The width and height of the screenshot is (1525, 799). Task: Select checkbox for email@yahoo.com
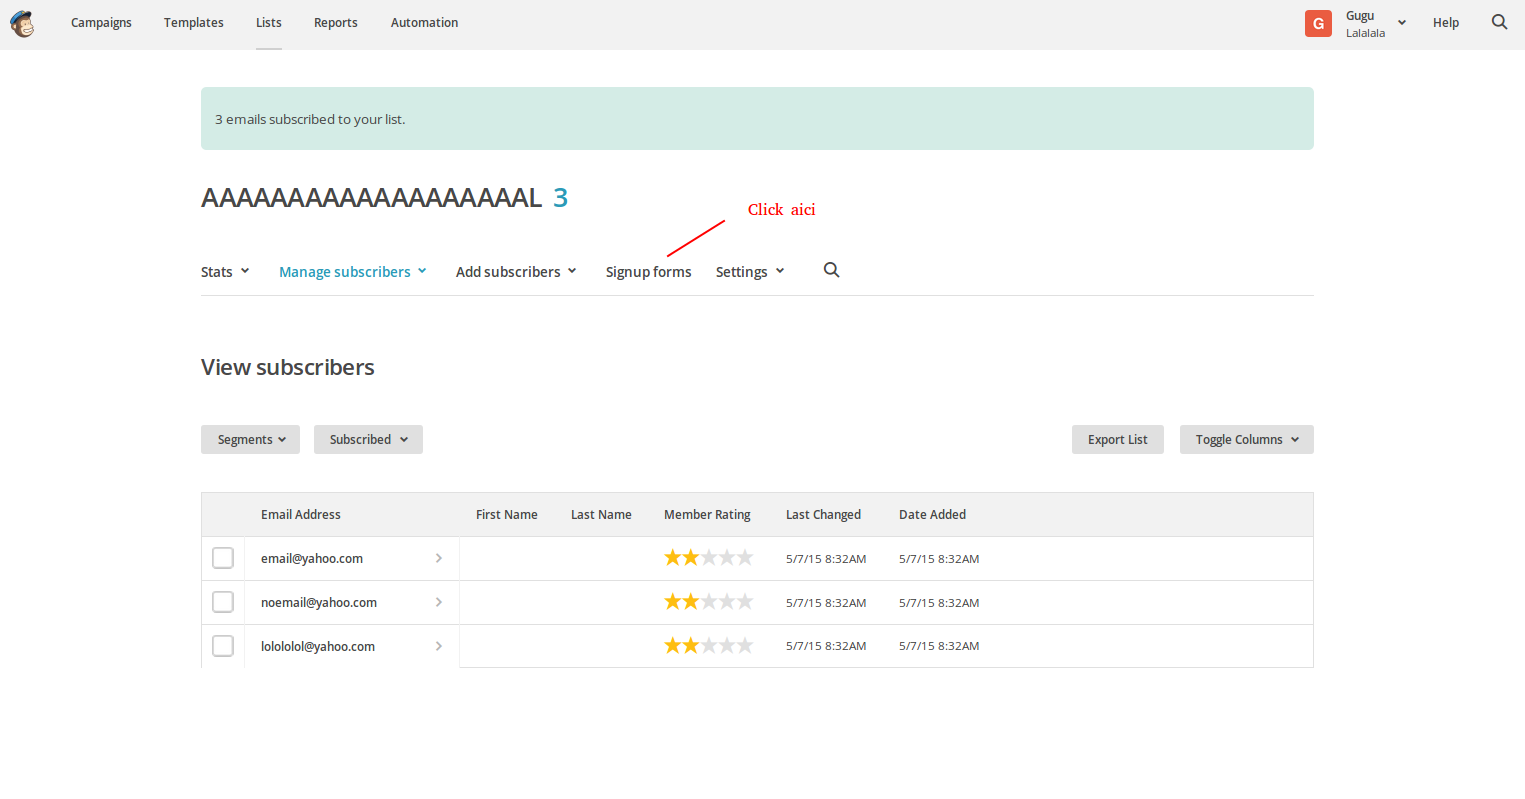click(x=223, y=558)
